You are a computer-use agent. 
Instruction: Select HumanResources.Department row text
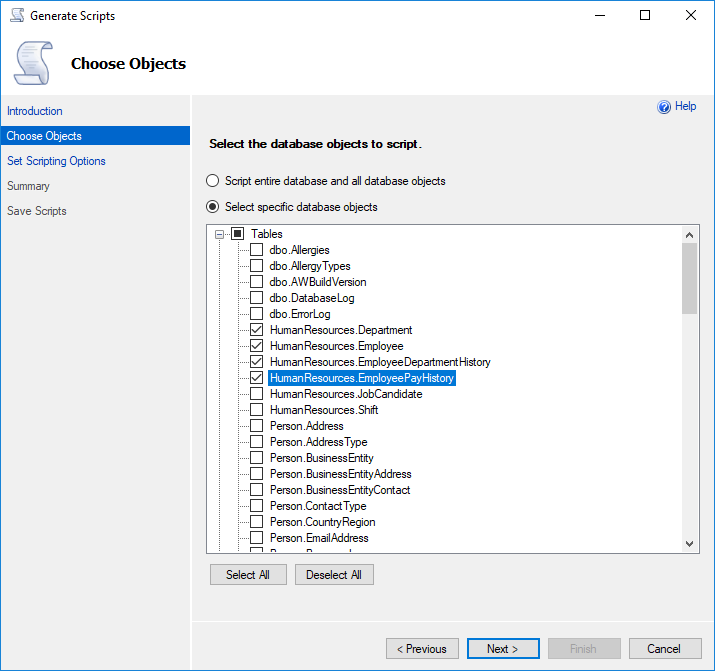[x=341, y=330]
